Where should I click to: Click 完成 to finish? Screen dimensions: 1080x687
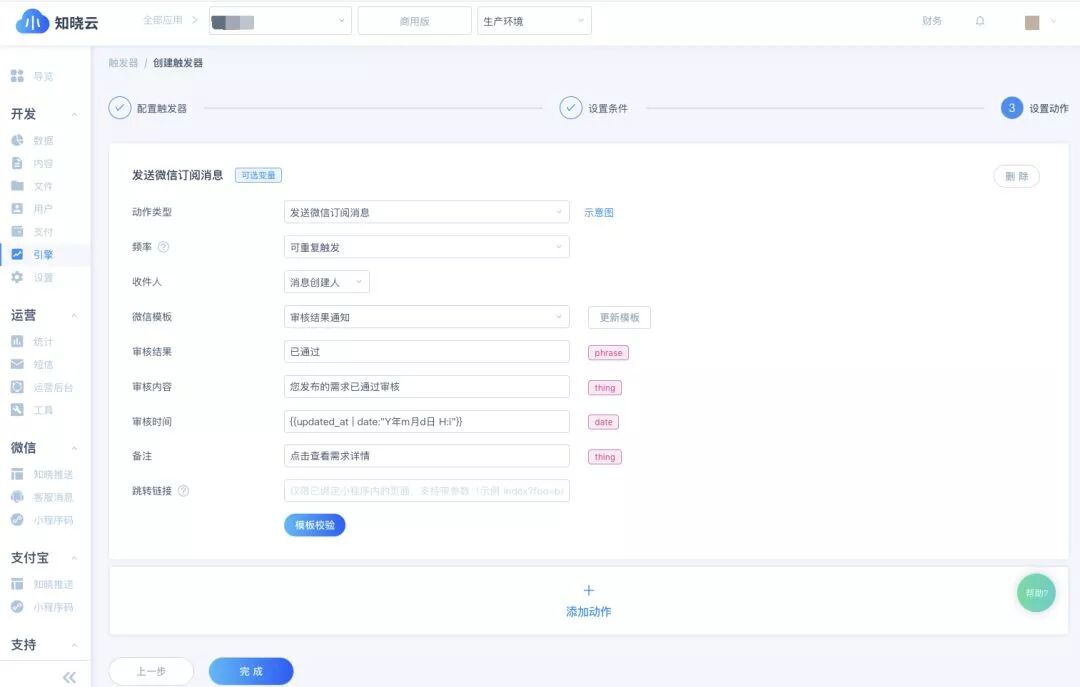(251, 671)
